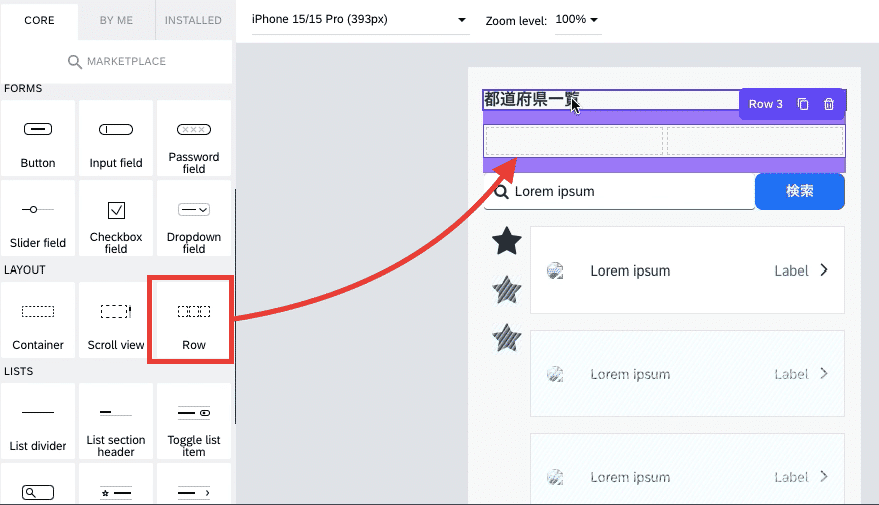Image resolution: width=879 pixels, height=505 pixels.
Task: Click the component panel scrollbar
Action: point(235,306)
